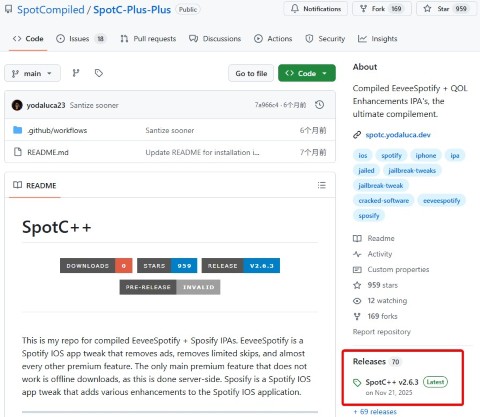Click the 12 watching link
Viewport: 480px width, 417px height.
pyautogui.click(x=387, y=301)
